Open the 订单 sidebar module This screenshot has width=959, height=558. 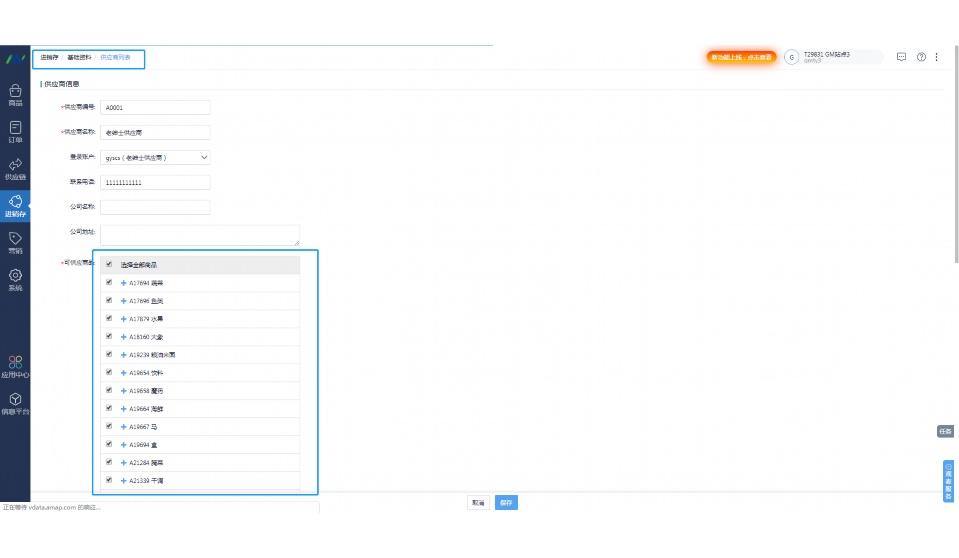click(15, 132)
